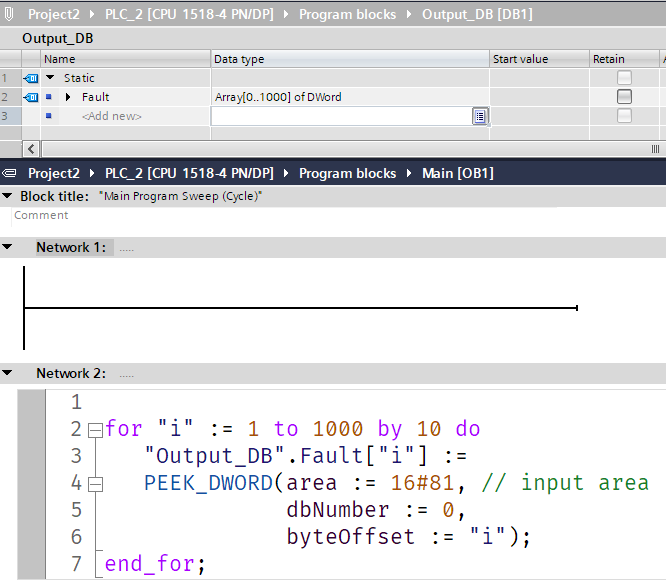Collapse Network 1 section

8,247
